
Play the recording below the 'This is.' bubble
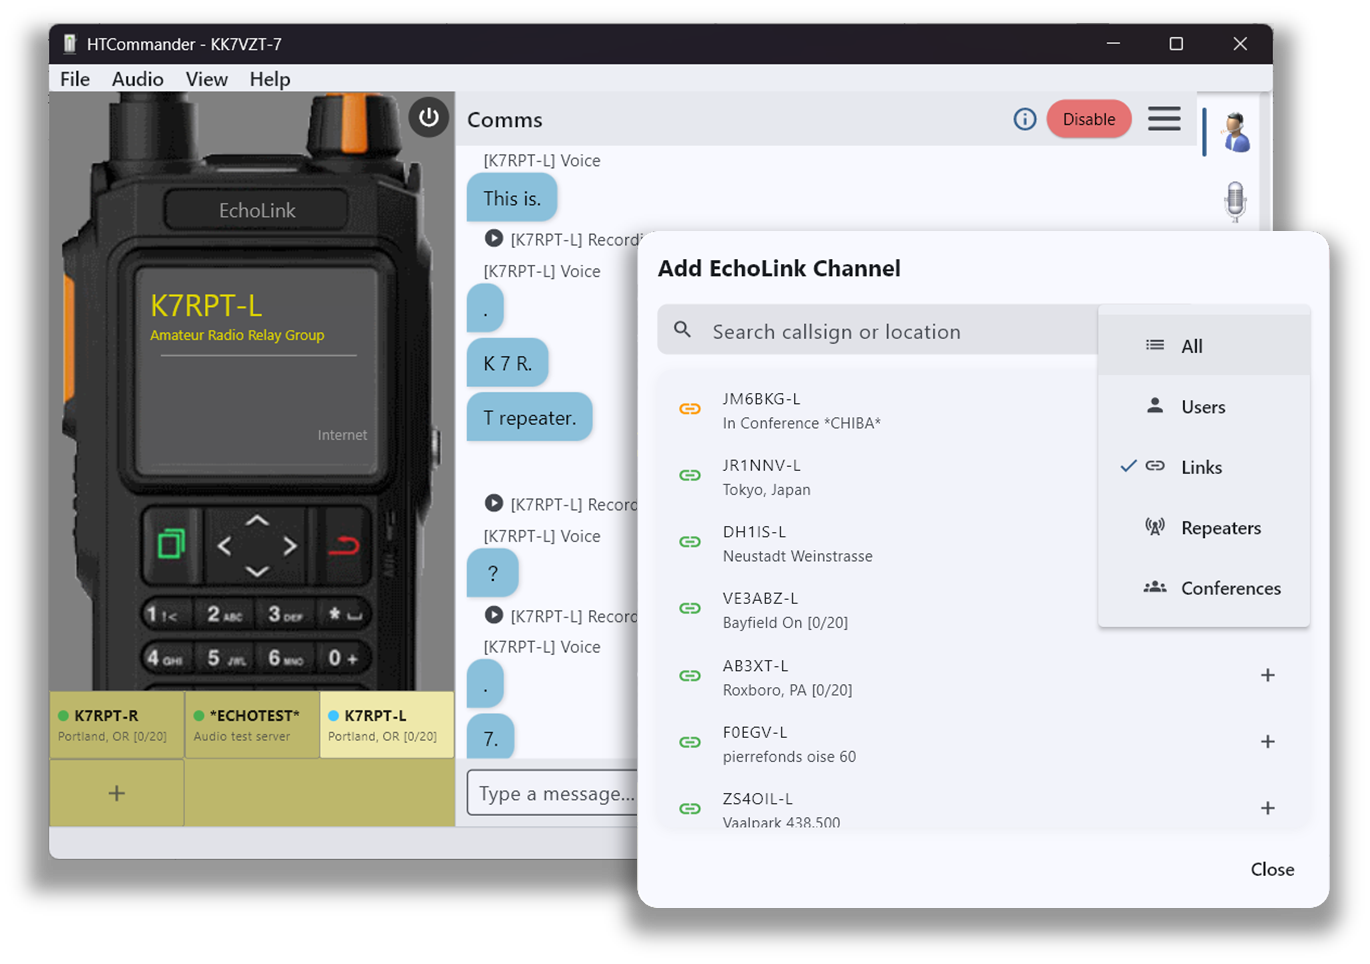[x=494, y=238]
